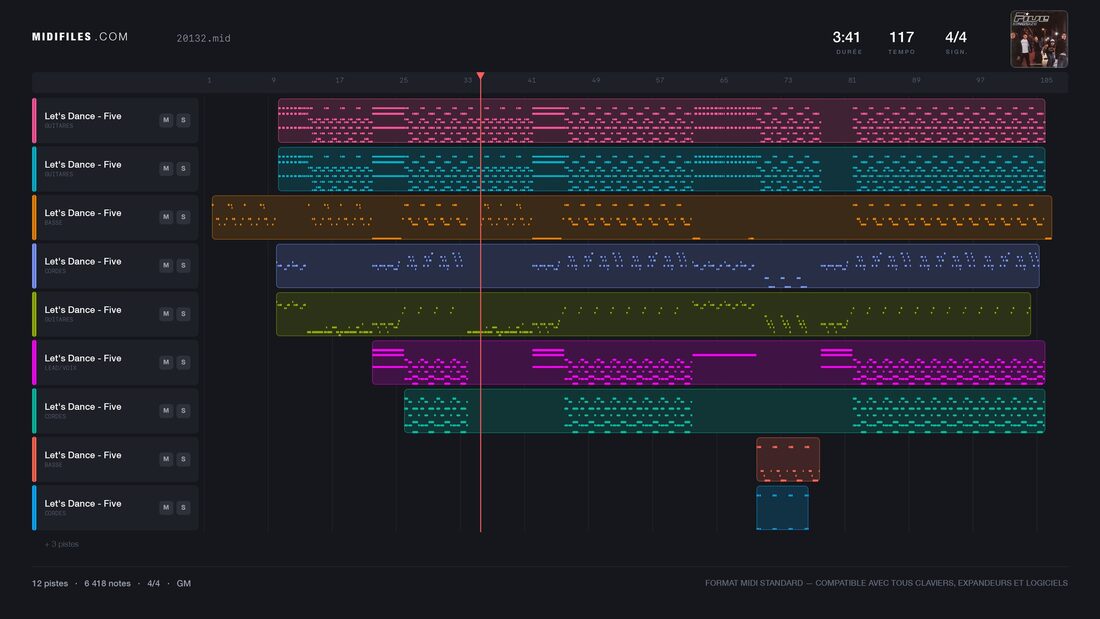1100x619 pixels.
Task: Mute the pink GUITARES track
Action: point(166,120)
